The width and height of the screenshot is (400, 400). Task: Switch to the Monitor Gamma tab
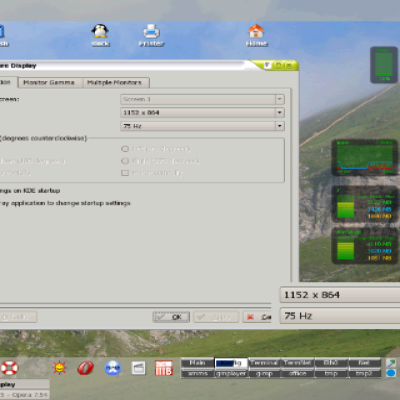pyautogui.click(x=49, y=82)
